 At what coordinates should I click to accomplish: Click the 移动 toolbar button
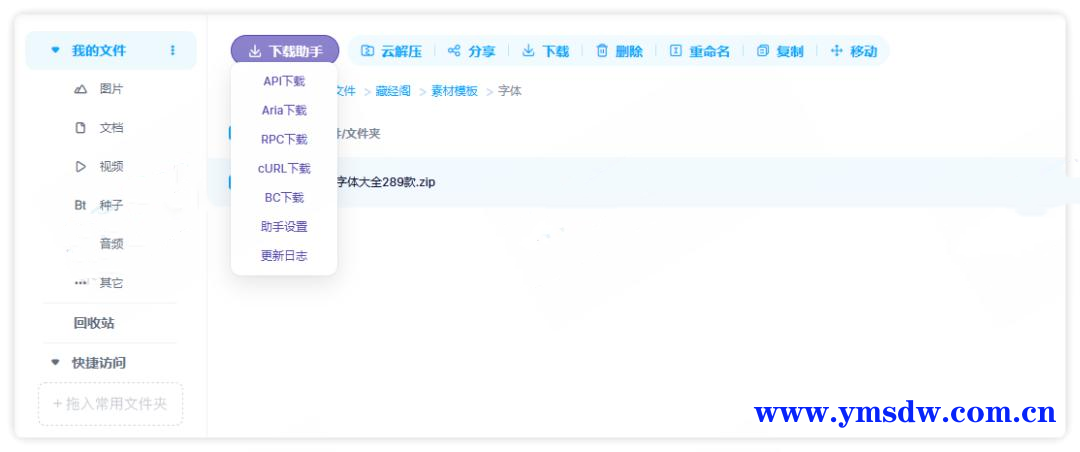(854, 51)
